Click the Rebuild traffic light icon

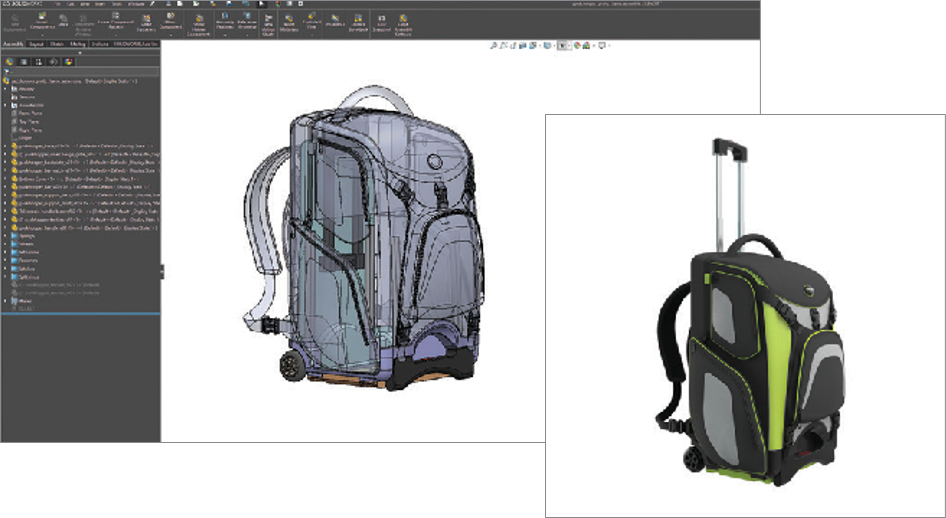[x=278, y=4]
